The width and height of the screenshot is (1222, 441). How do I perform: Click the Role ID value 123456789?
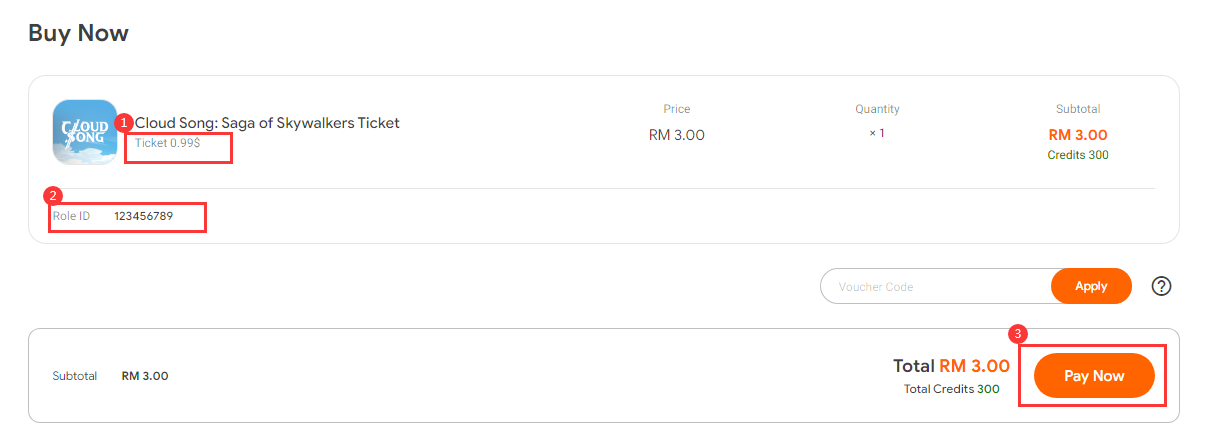144,216
